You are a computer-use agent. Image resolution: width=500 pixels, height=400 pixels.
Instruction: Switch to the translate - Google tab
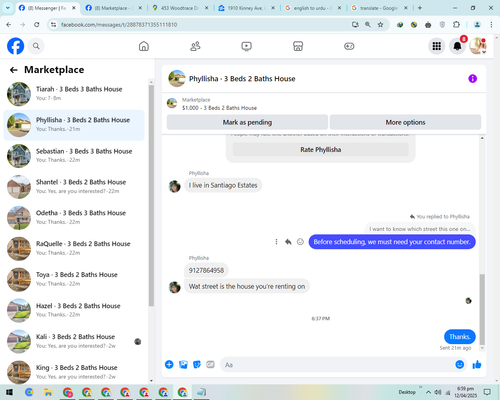point(379,8)
